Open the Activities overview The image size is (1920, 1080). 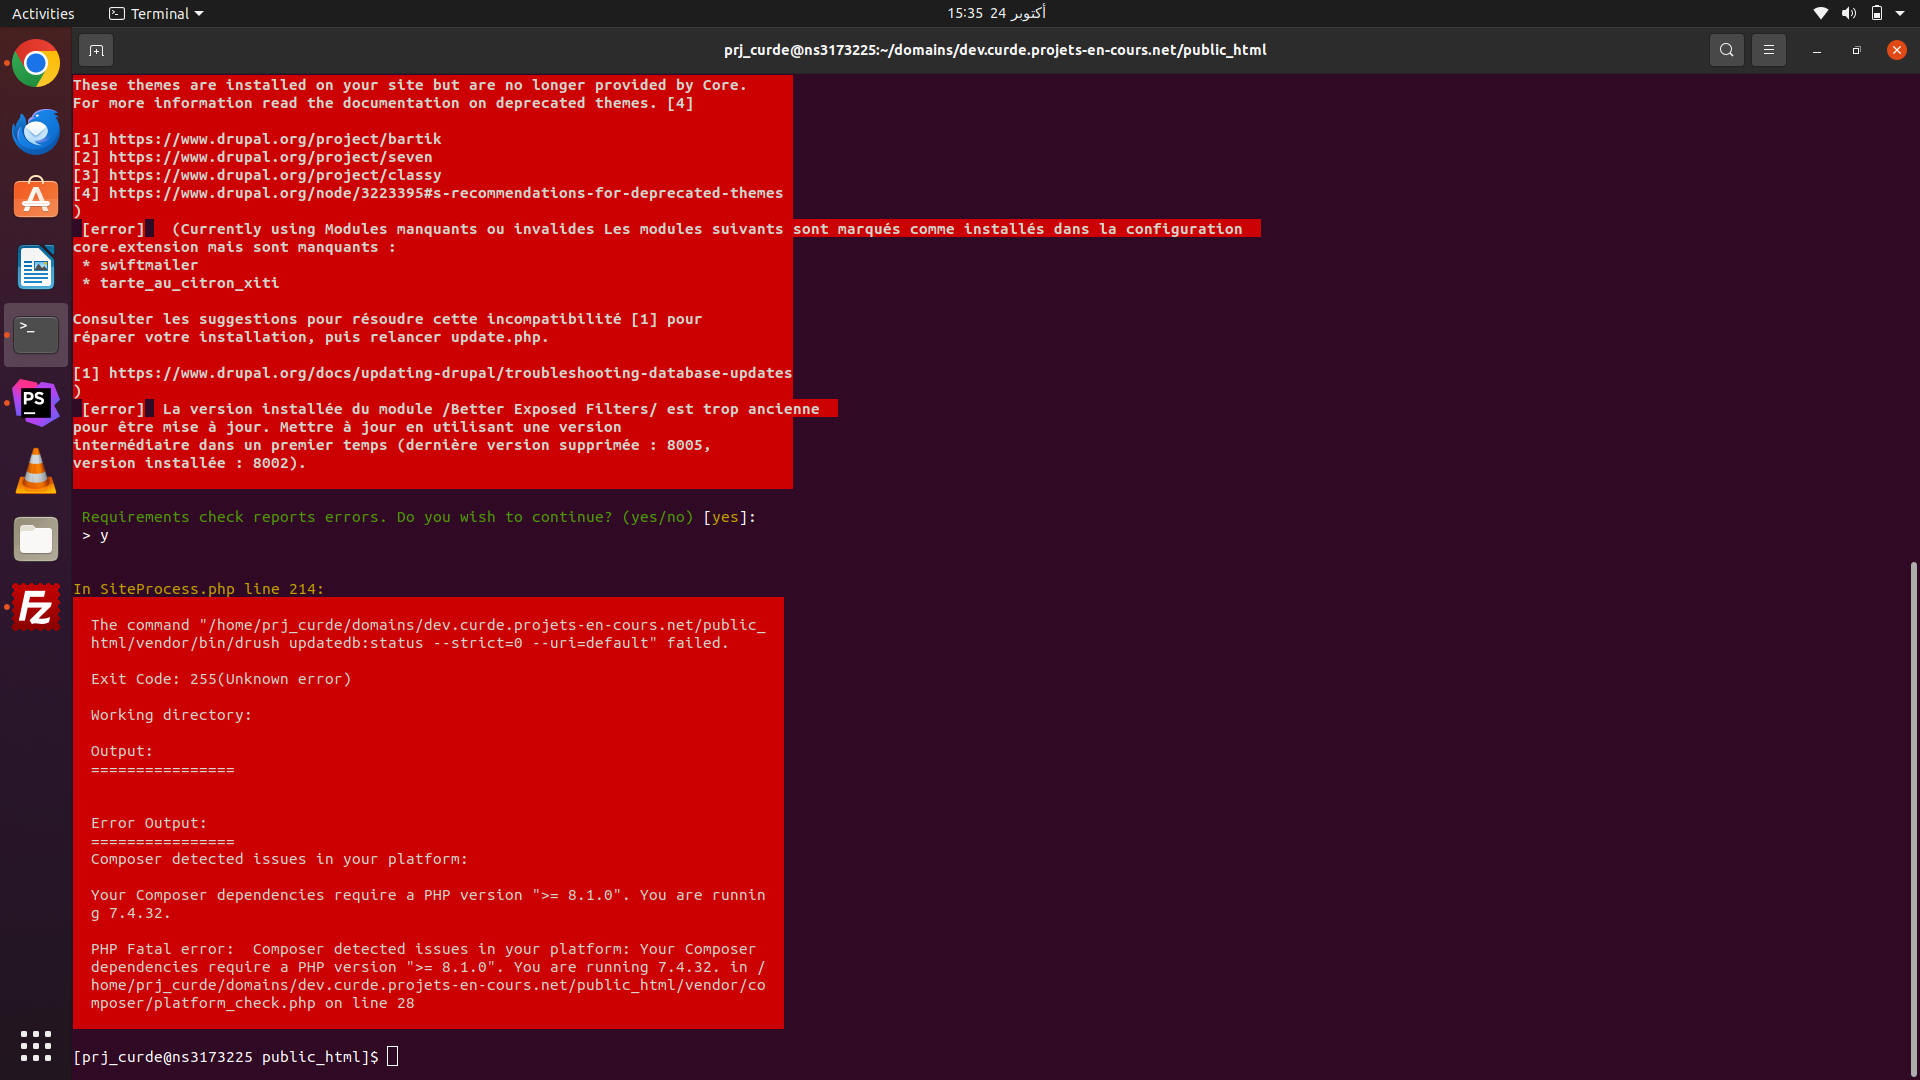pyautogui.click(x=43, y=13)
